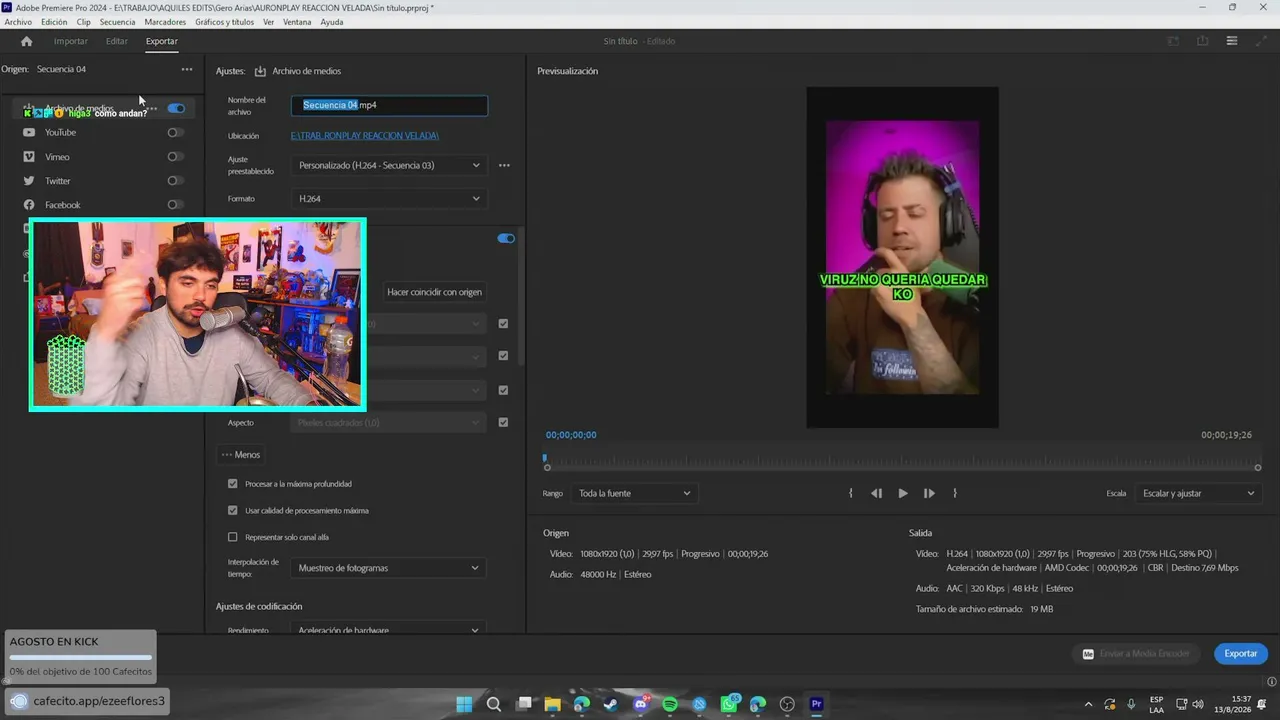Toggle the Aspecto match-source checkbox
This screenshot has height=720, width=1280.
click(x=503, y=422)
